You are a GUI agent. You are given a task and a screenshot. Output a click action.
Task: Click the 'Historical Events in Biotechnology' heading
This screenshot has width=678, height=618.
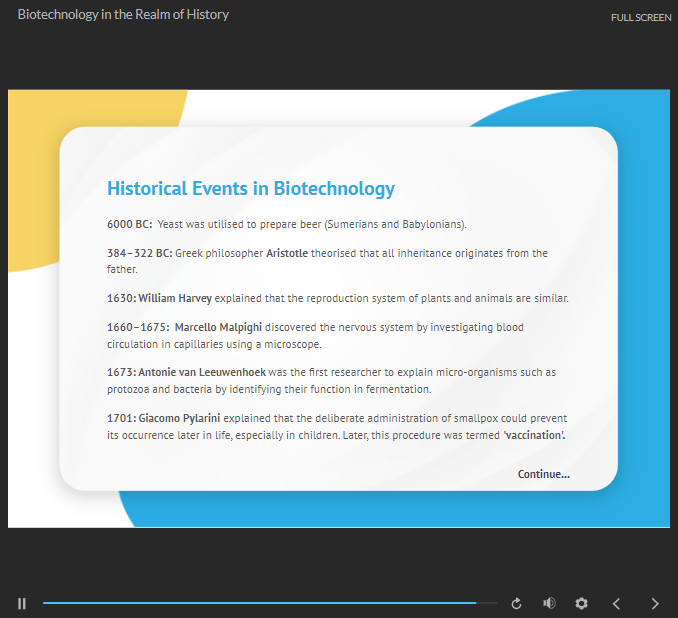pyautogui.click(x=250, y=189)
